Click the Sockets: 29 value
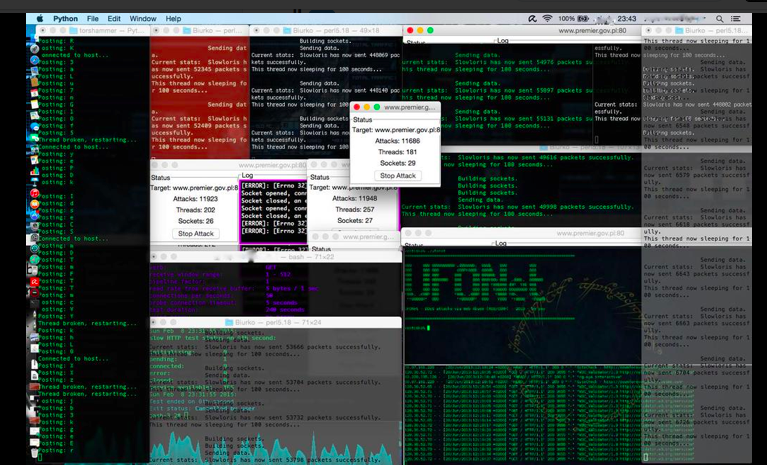Viewport: 767px width, 465px height. click(397, 163)
